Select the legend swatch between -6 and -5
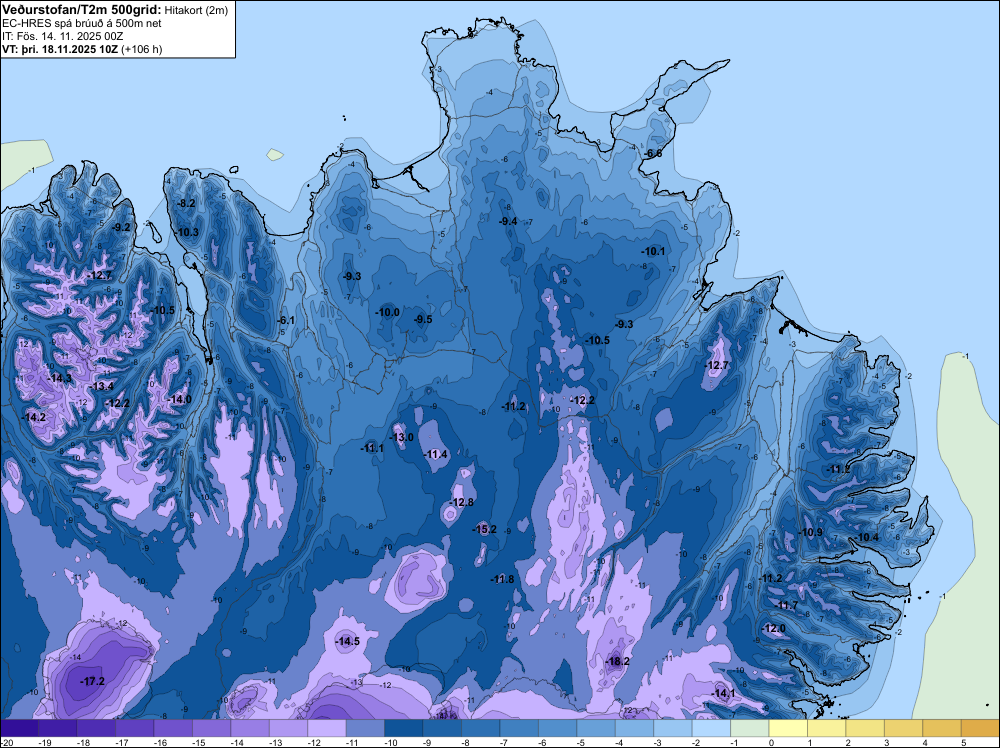1000x748 pixels. click(557, 728)
